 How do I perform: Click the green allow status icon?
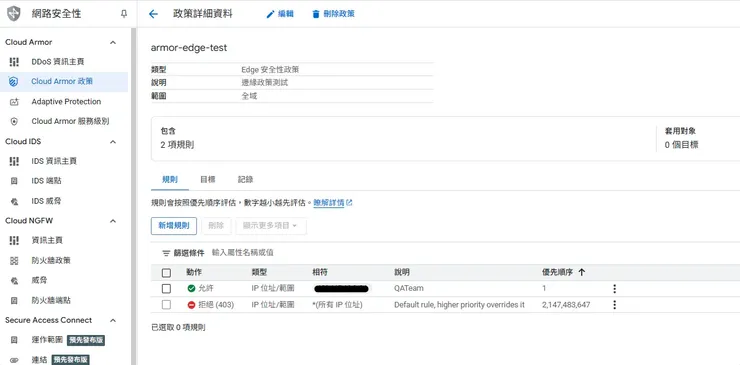point(191,288)
